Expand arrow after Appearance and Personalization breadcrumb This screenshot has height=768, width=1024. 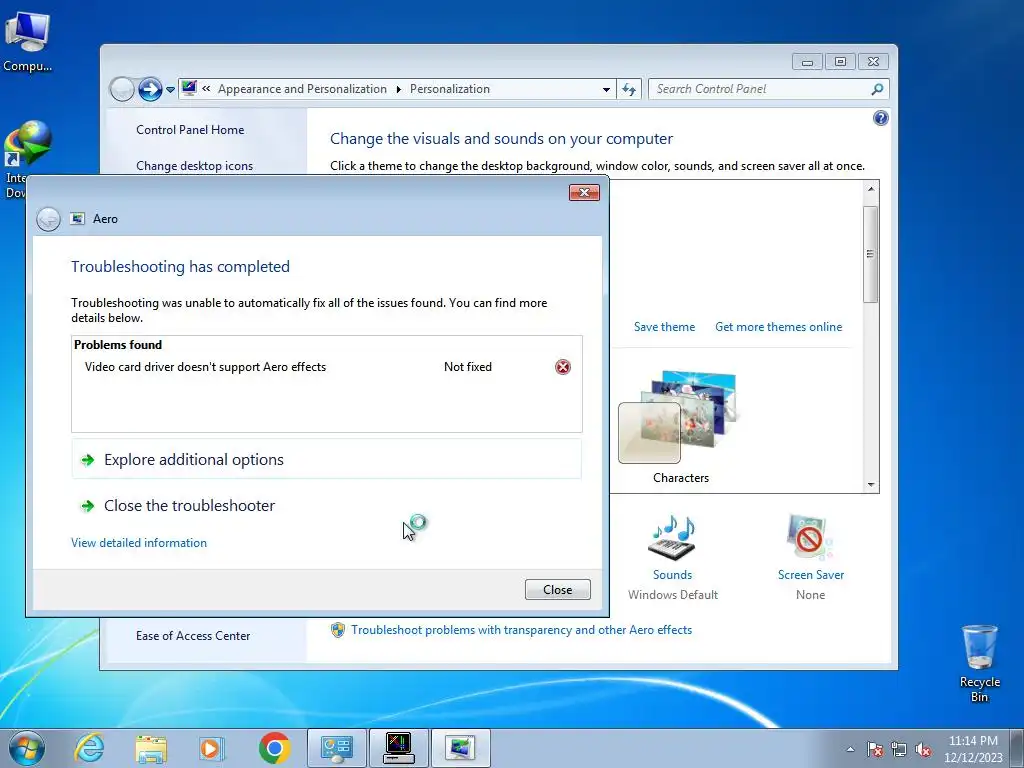pyautogui.click(x=398, y=89)
